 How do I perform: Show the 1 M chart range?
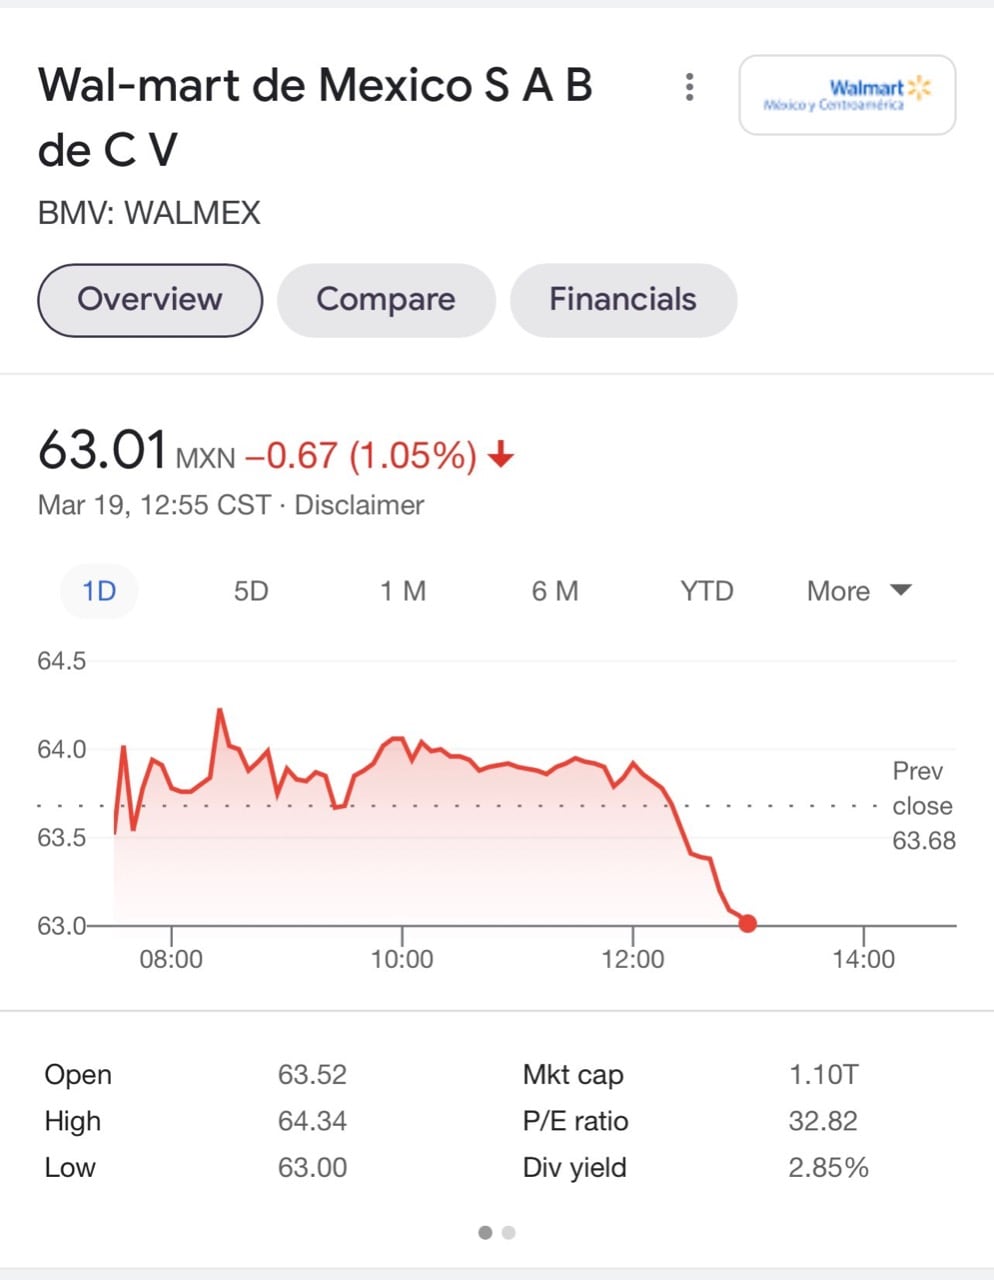pos(403,591)
